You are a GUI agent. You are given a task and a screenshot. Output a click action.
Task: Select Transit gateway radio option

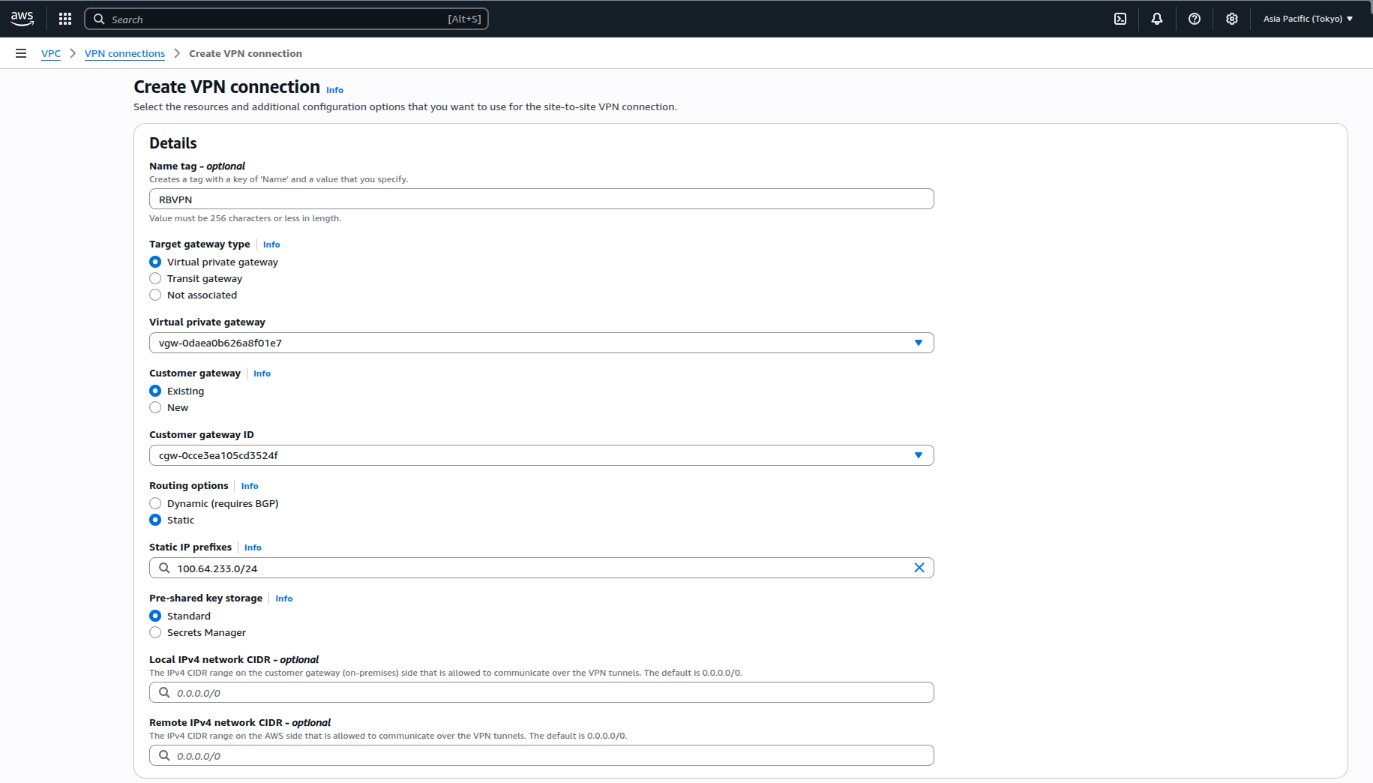pyautogui.click(x=155, y=279)
